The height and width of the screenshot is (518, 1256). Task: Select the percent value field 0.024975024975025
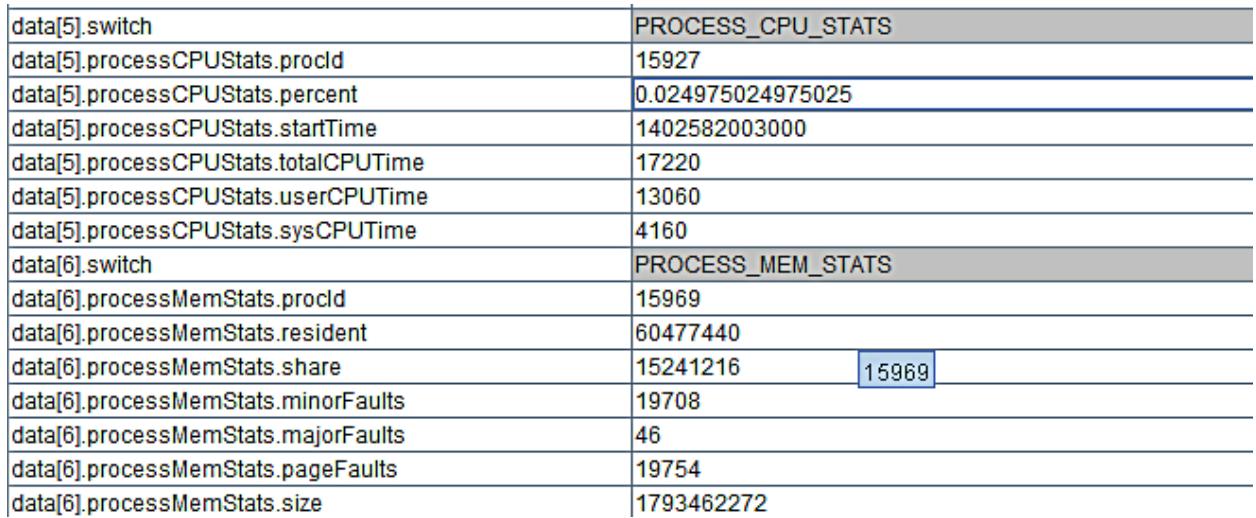click(944, 94)
